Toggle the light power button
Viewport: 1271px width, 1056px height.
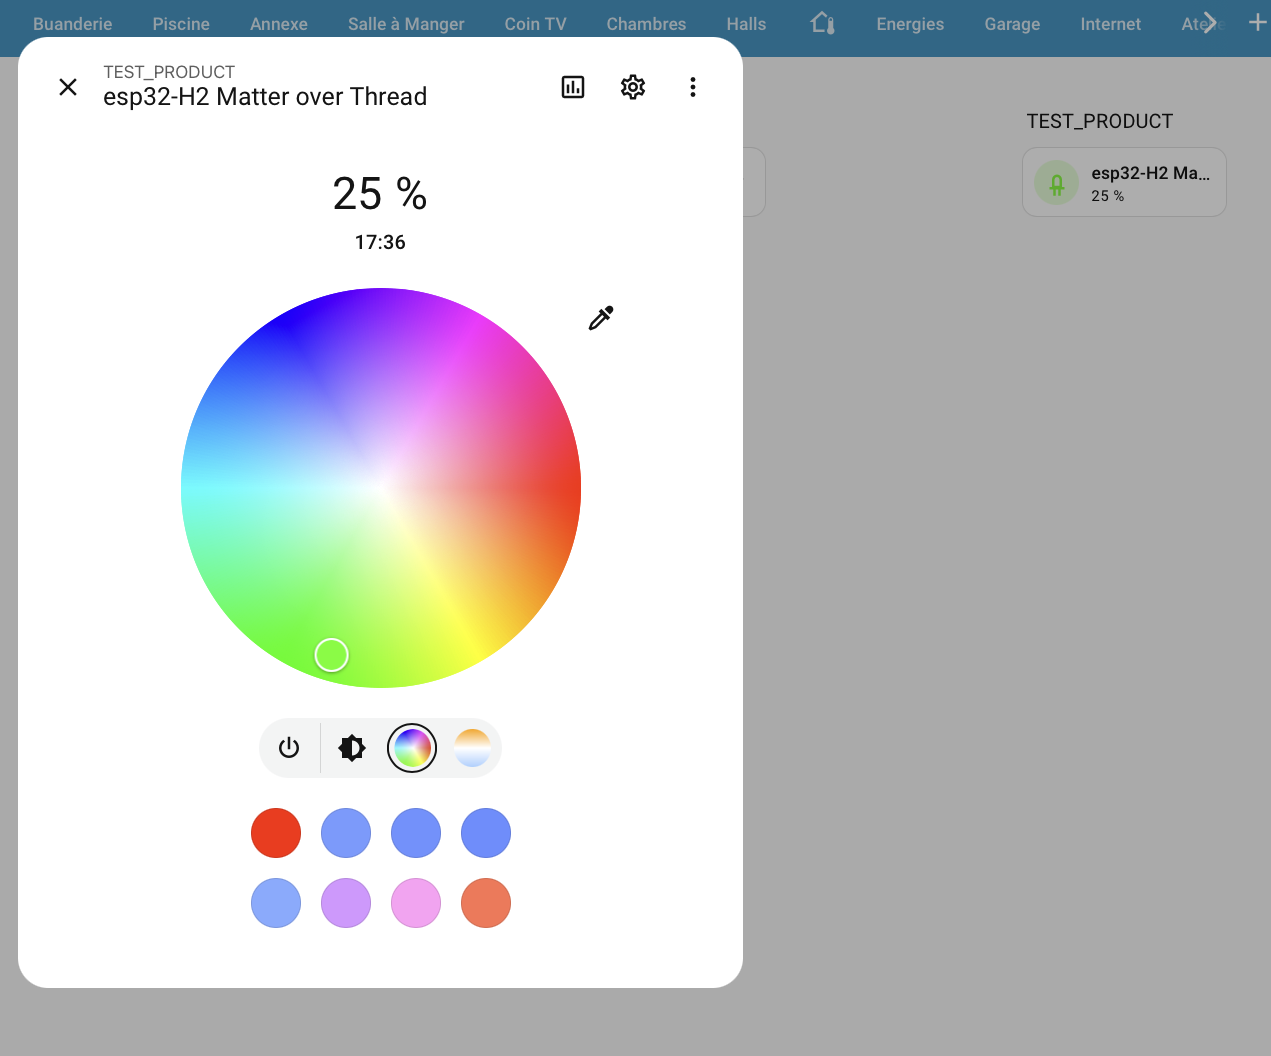tap(289, 747)
